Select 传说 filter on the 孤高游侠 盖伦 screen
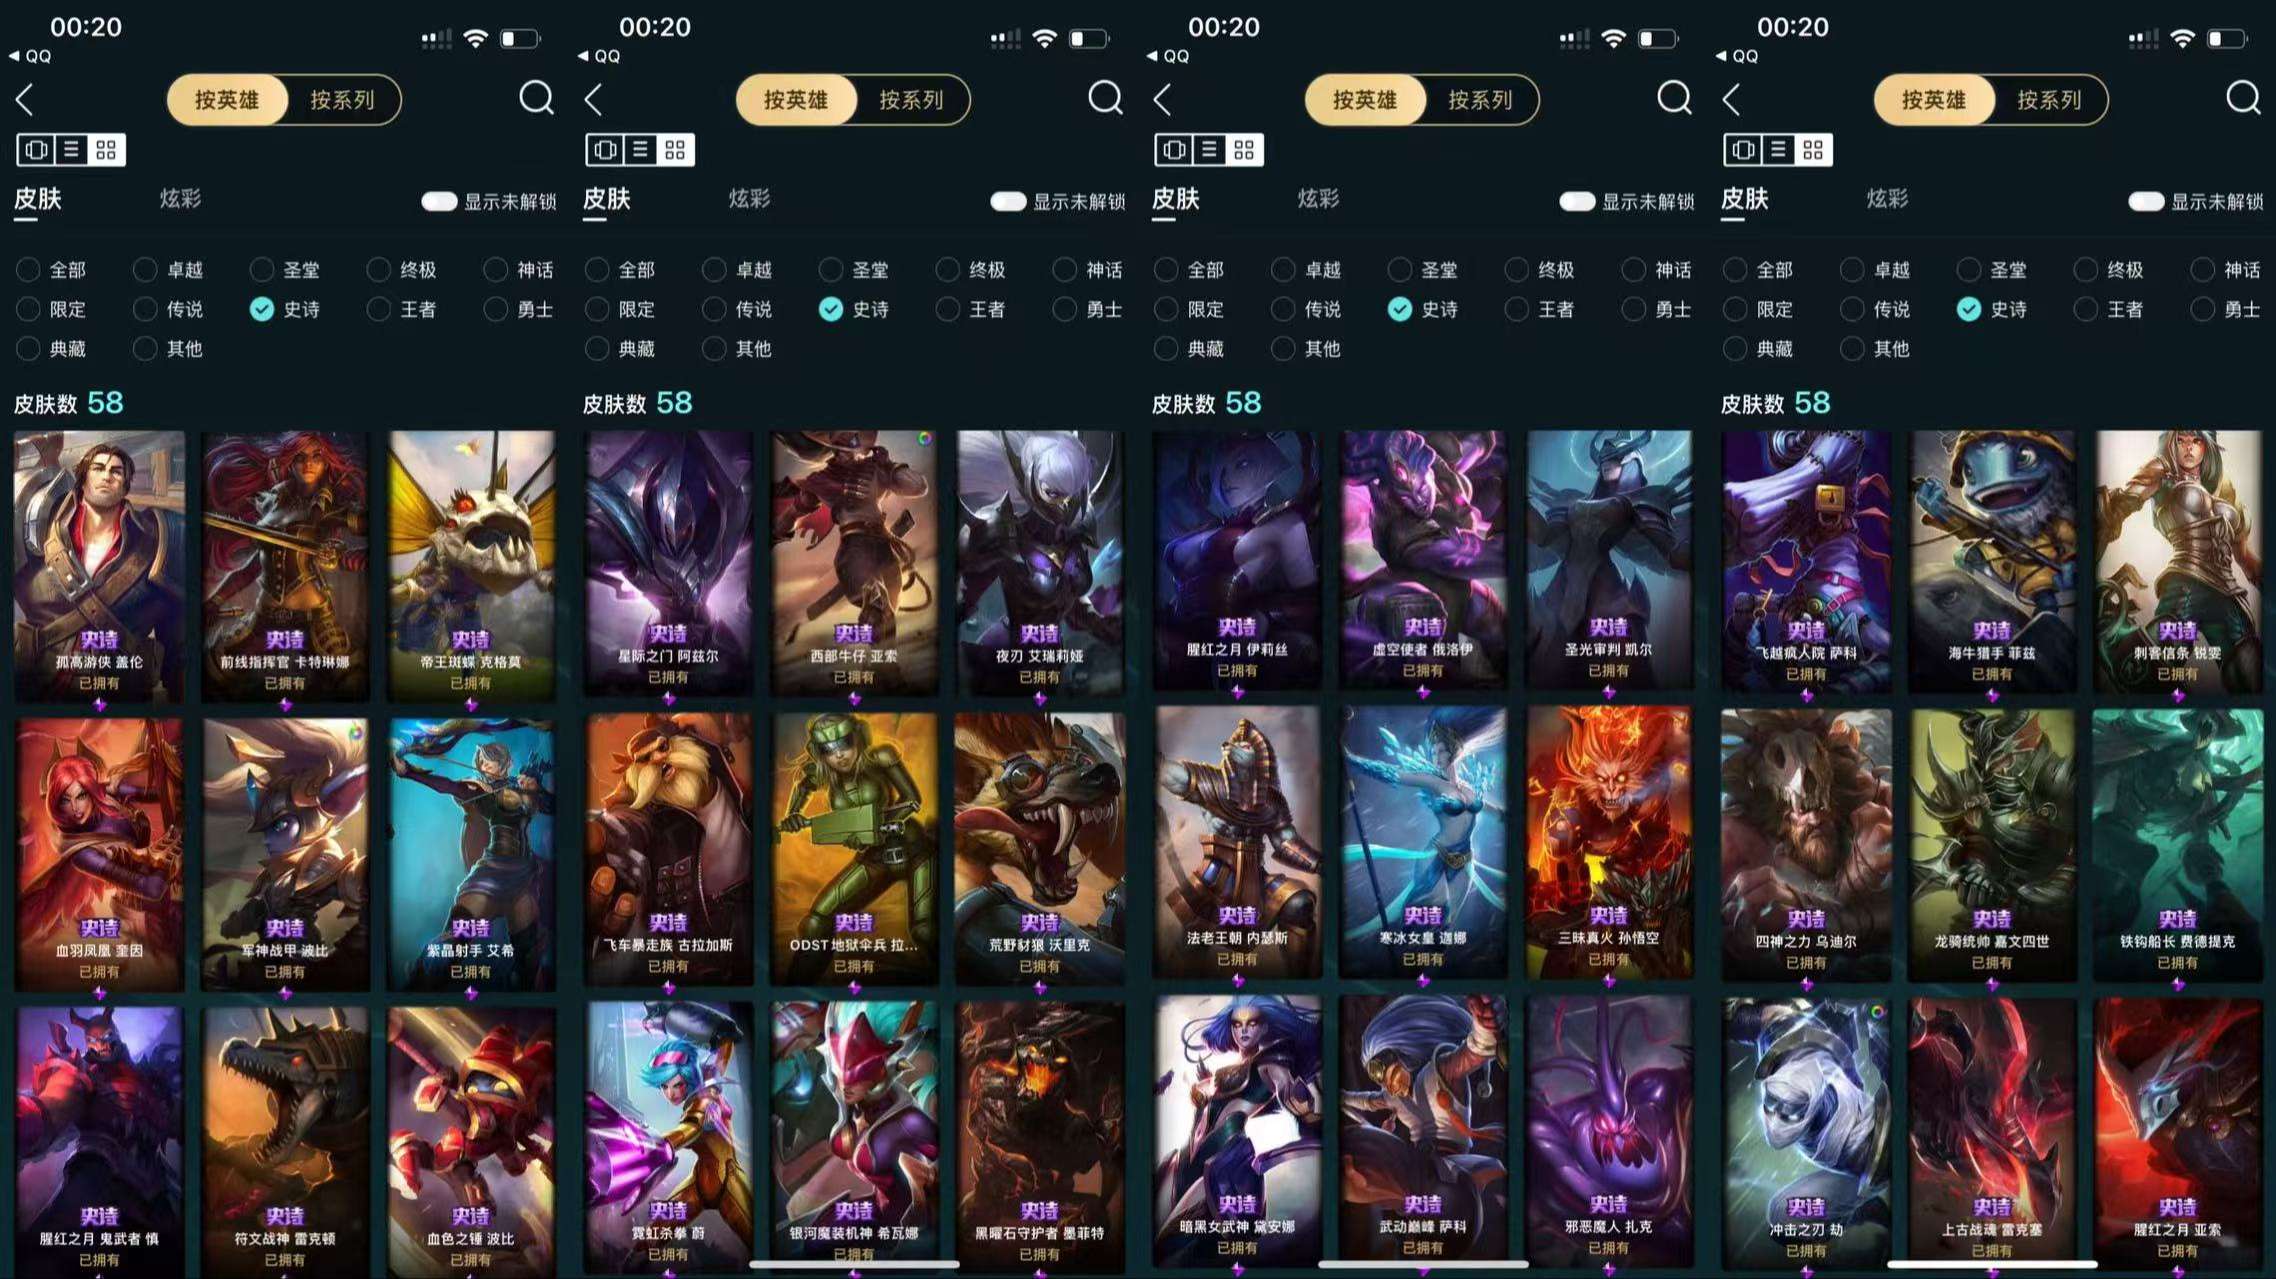 tap(168, 309)
